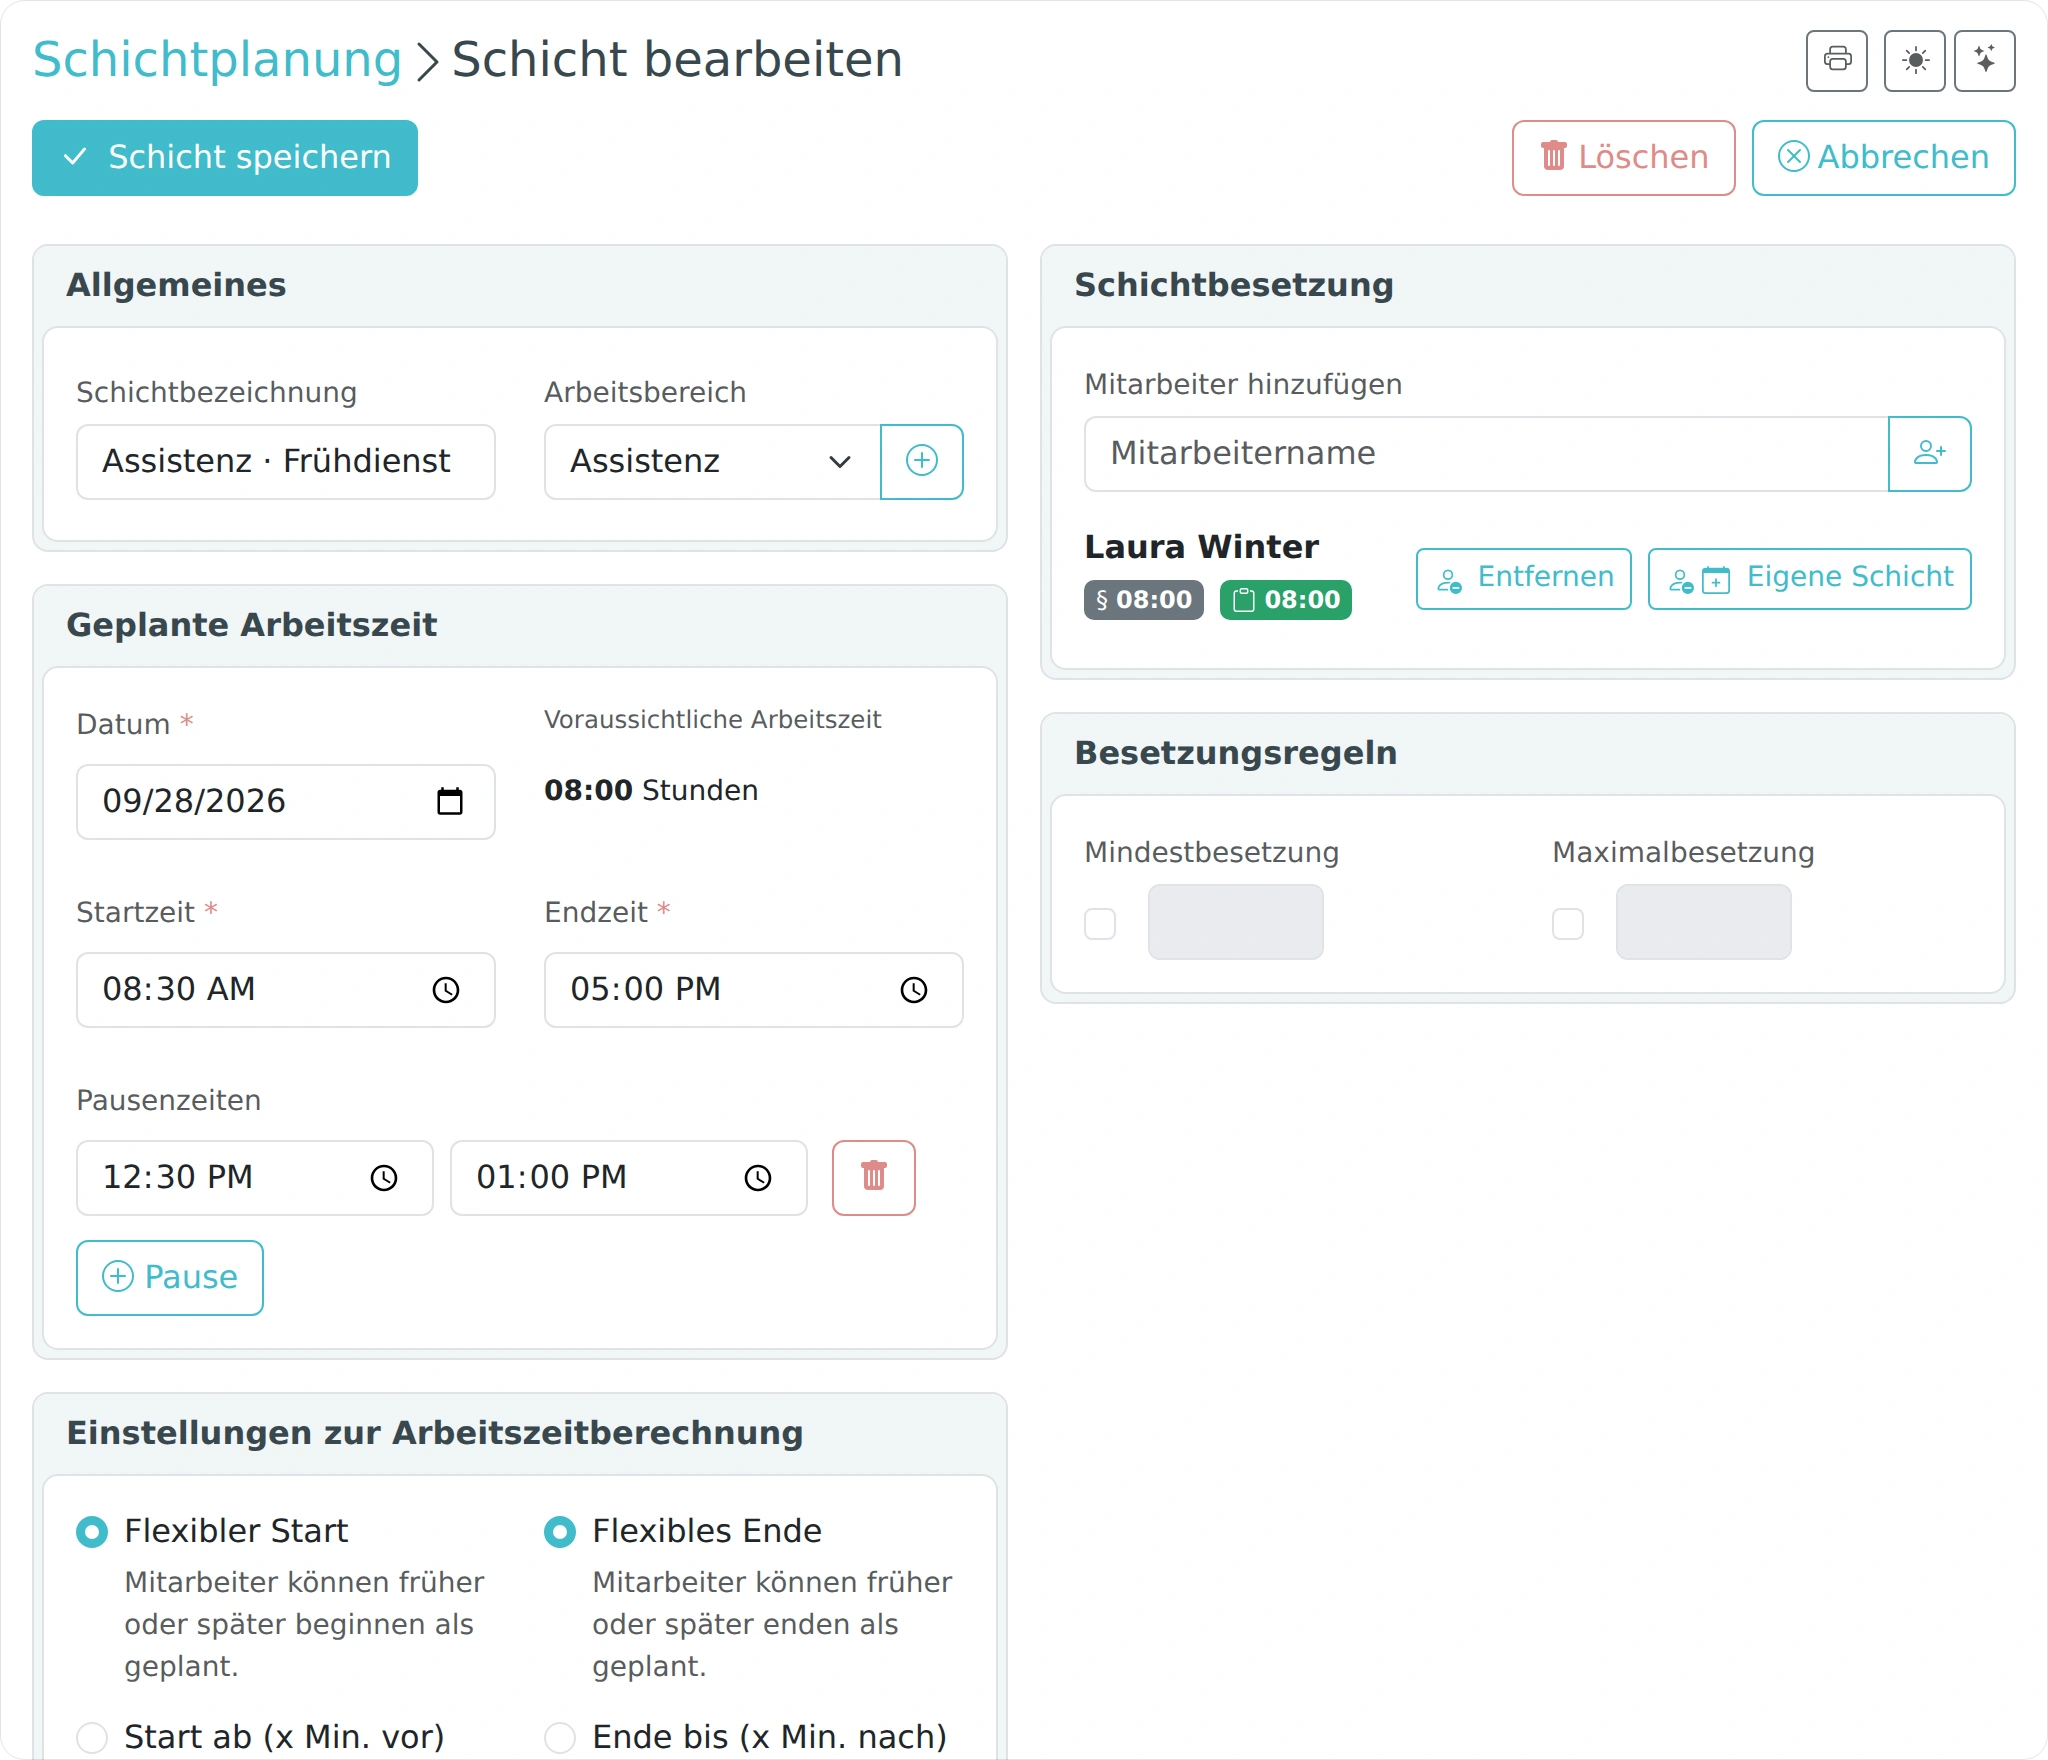Click the Allgemeines section header
2048x1760 pixels.
176,285
